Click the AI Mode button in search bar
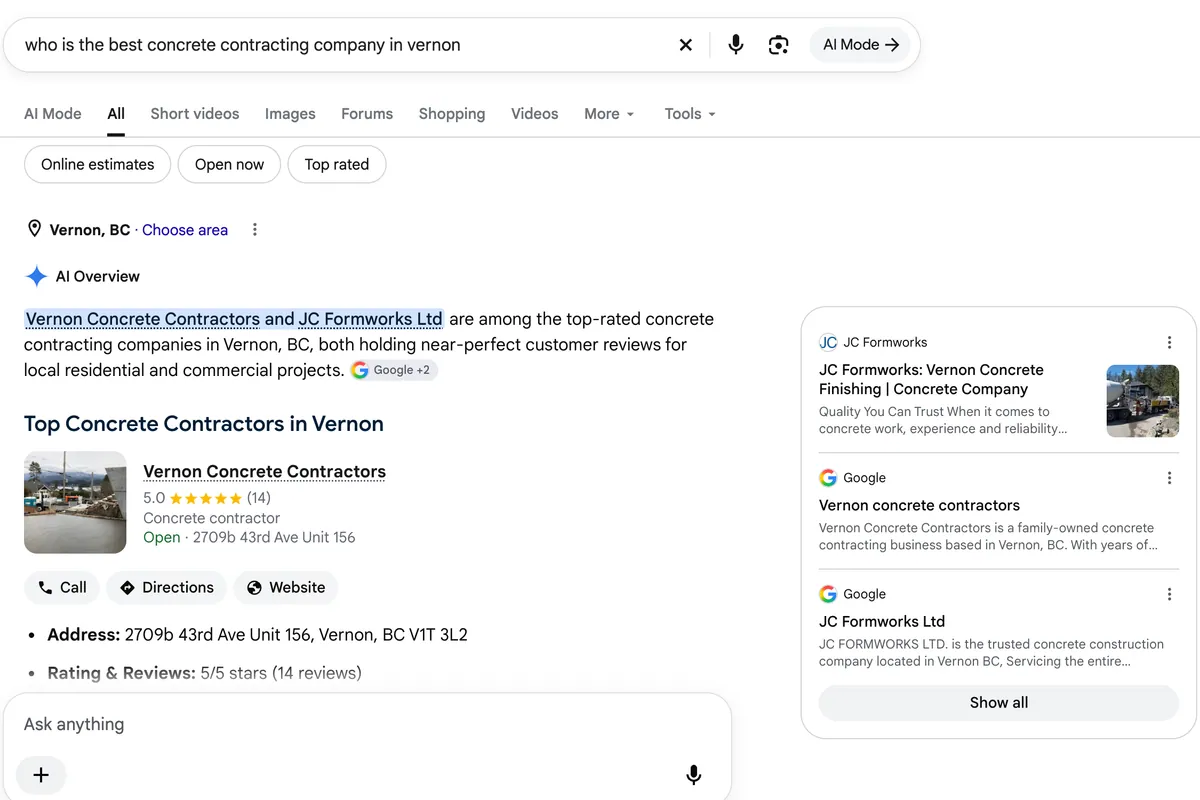 (860, 45)
